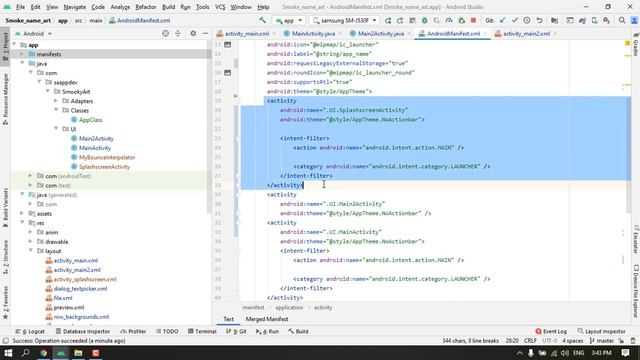
Task: Open MyBounceInterpolator in the project tree
Action: pyautogui.click(x=107, y=157)
